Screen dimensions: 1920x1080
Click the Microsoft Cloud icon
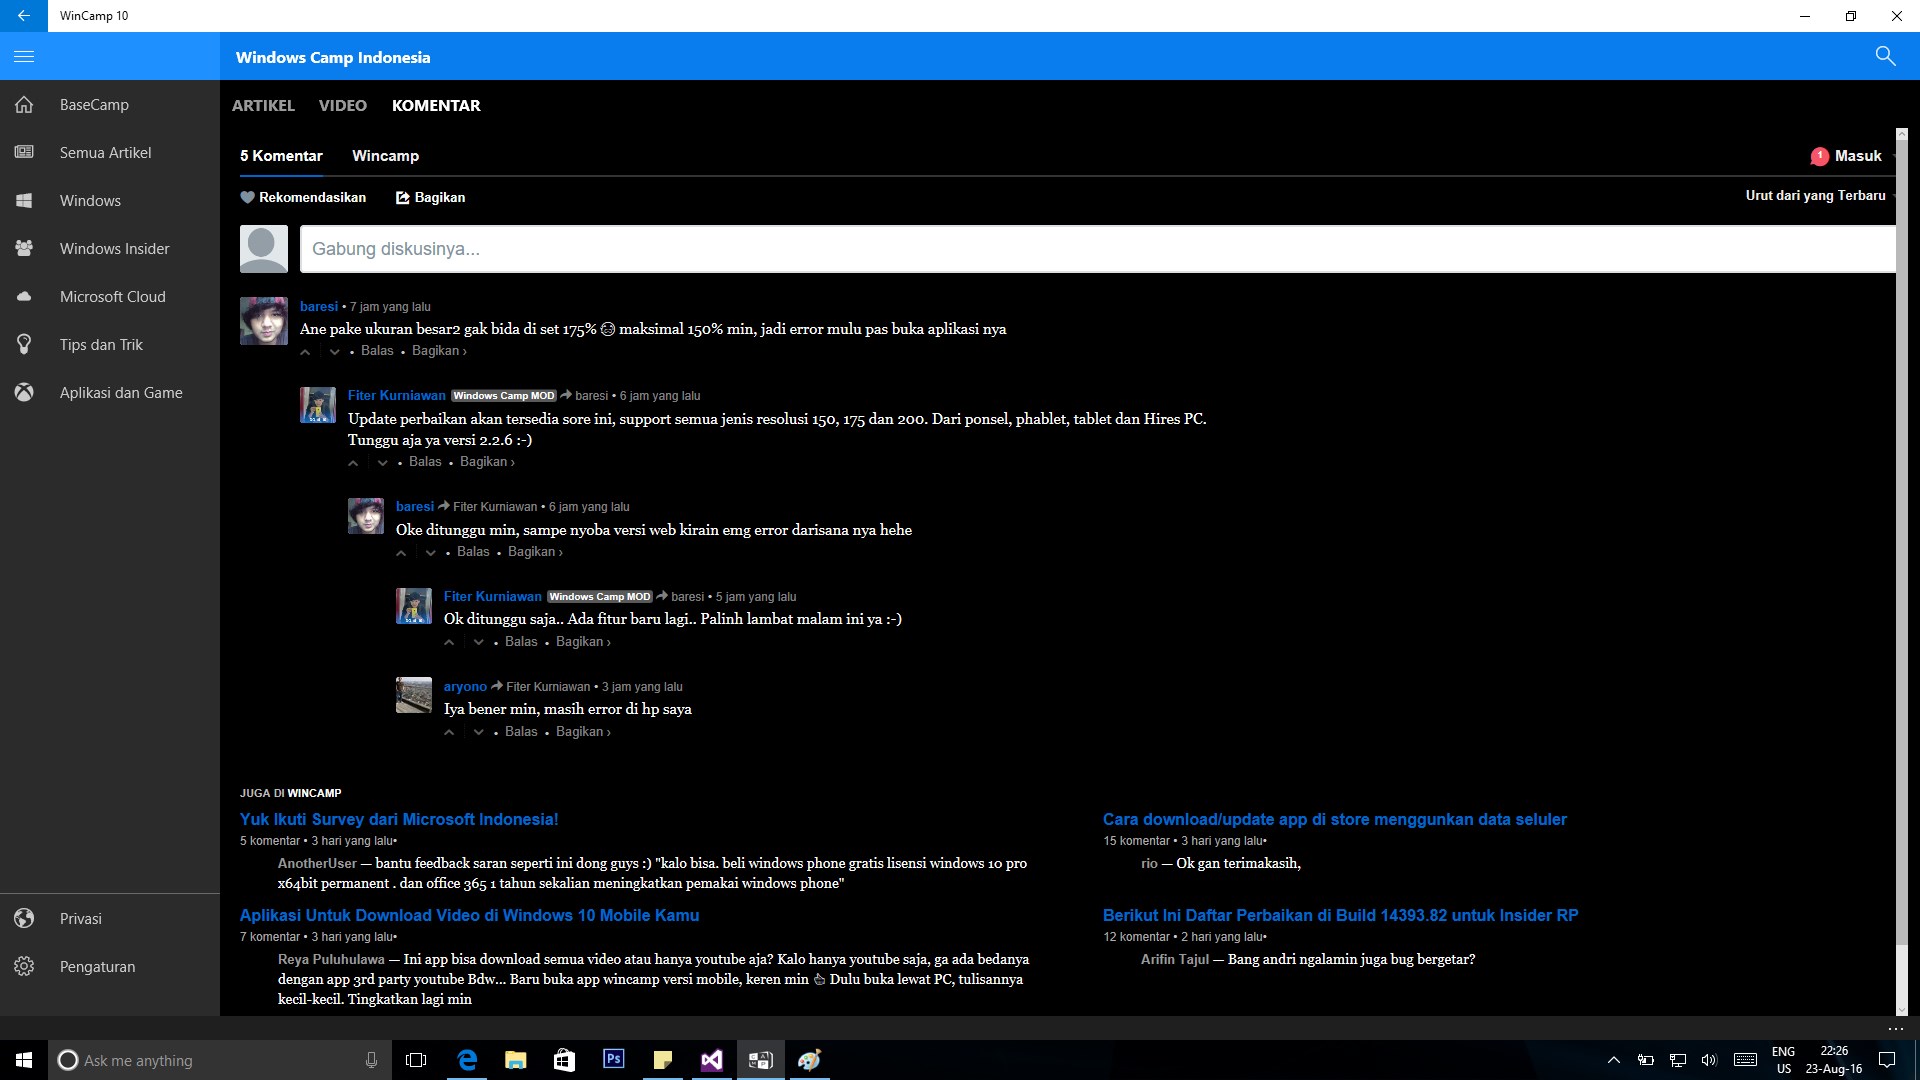[24, 297]
